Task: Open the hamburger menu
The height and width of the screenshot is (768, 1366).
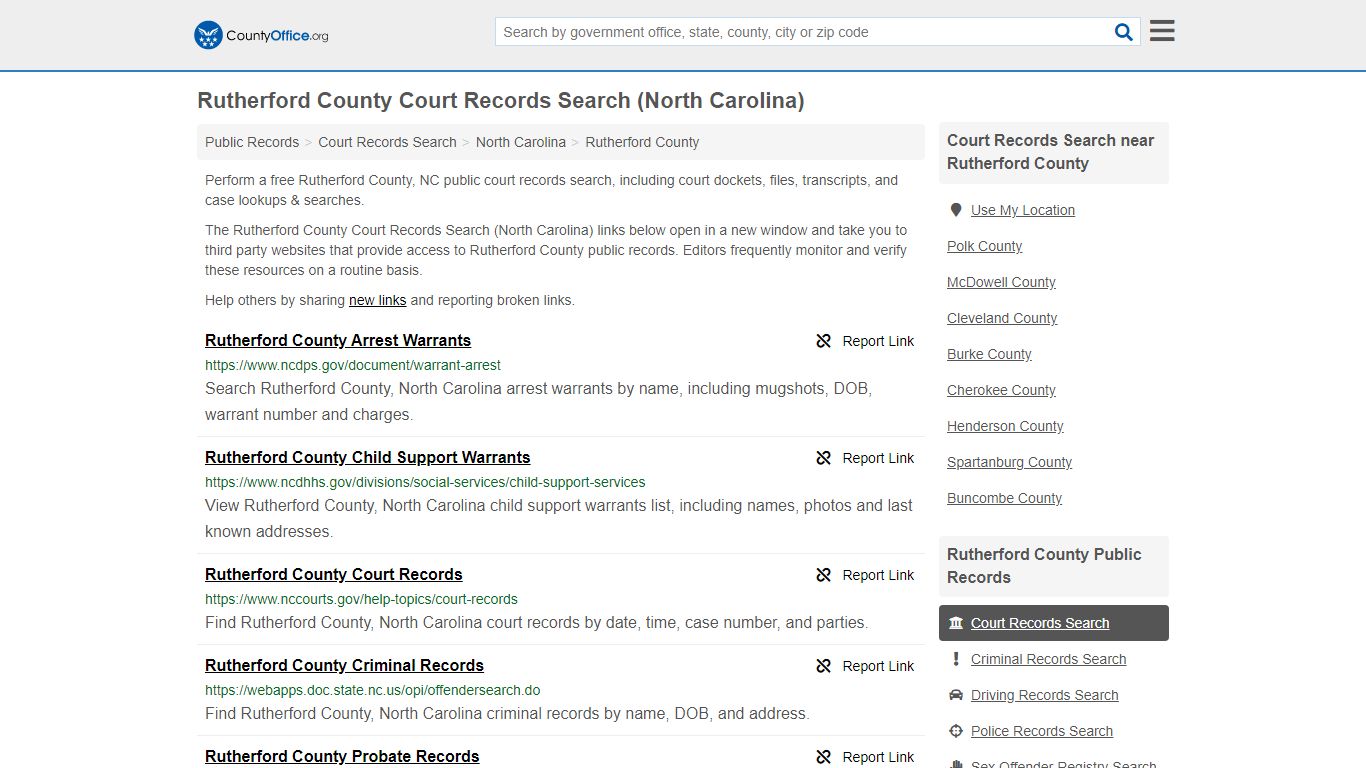Action: click(x=1162, y=31)
